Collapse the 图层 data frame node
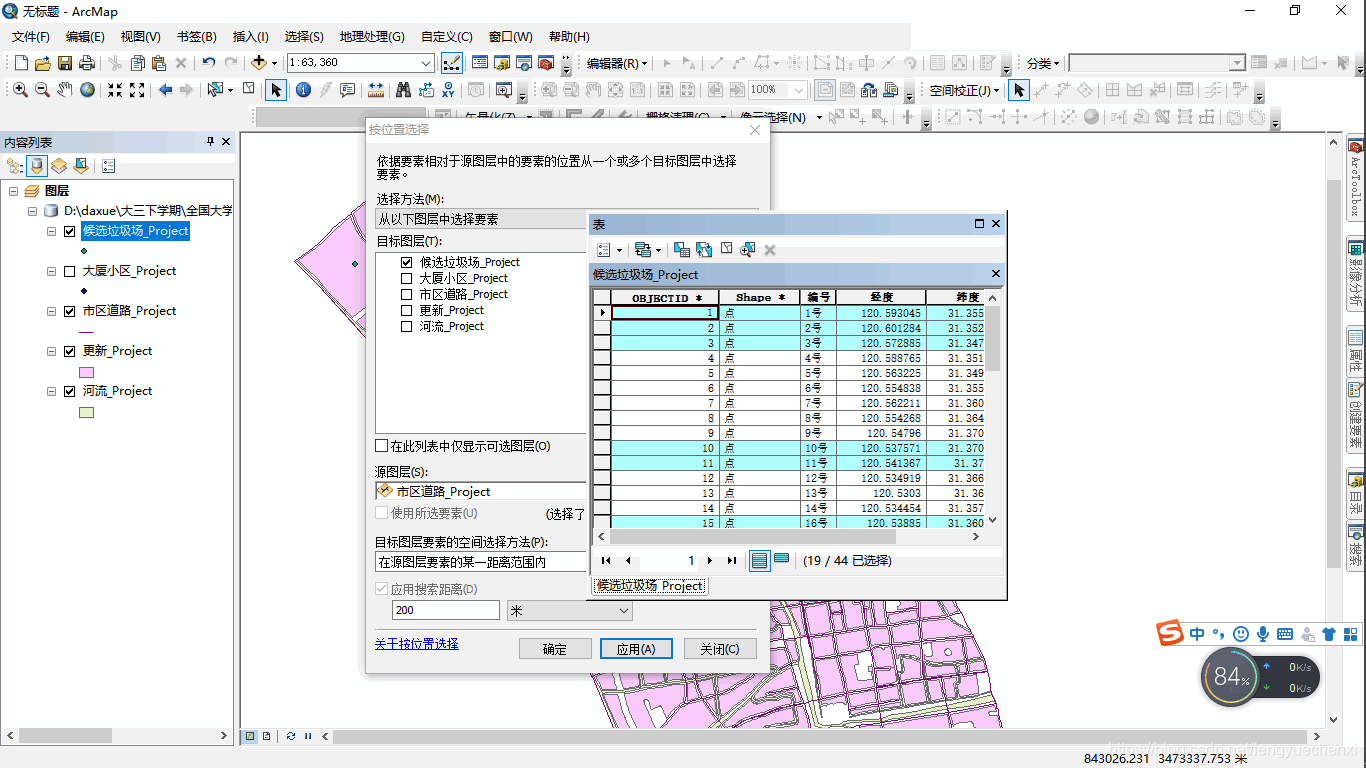Viewport: 1366px width, 768px height. 14,191
